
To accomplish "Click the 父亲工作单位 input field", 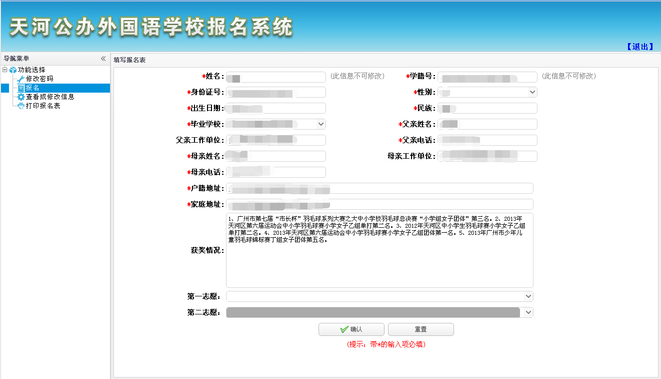I will click(x=276, y=140).
